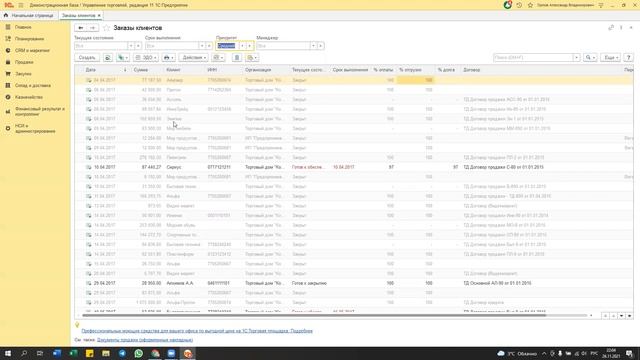Image resolution: width=640 pixels, height=360 pixels.
Task: Open the printer print menu
Action: tap(169, 58)
